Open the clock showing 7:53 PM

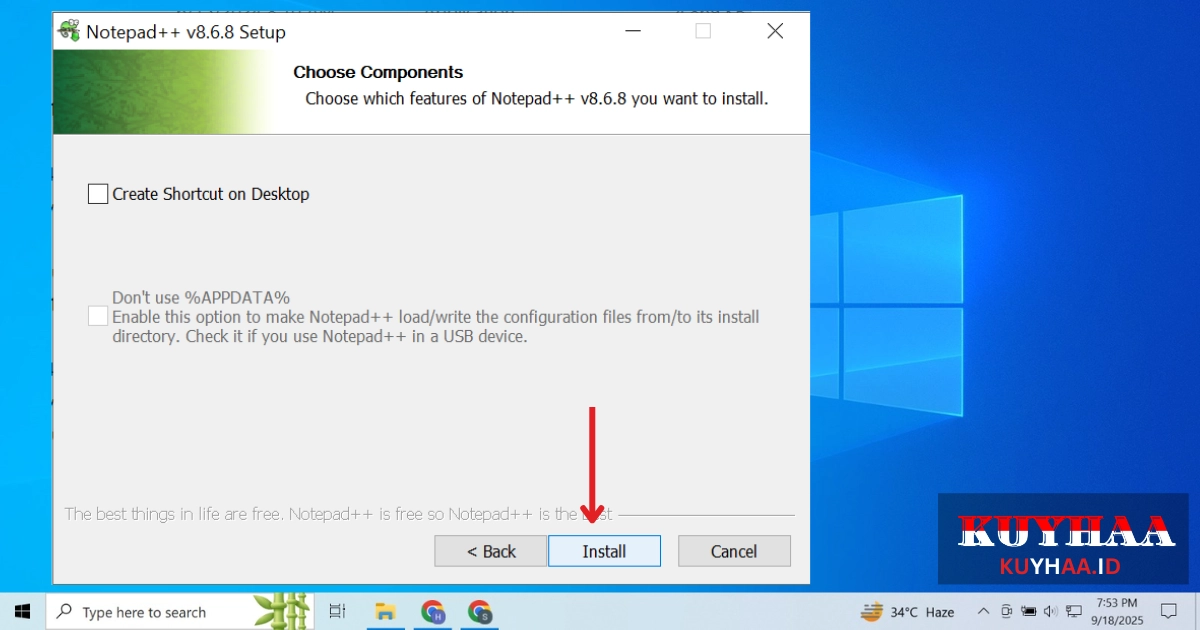[1117, 611]
